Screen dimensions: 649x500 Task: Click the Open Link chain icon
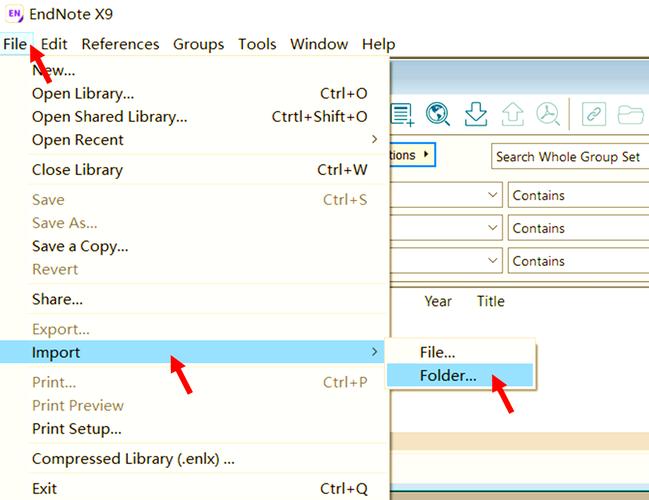[x=594, y=114]
